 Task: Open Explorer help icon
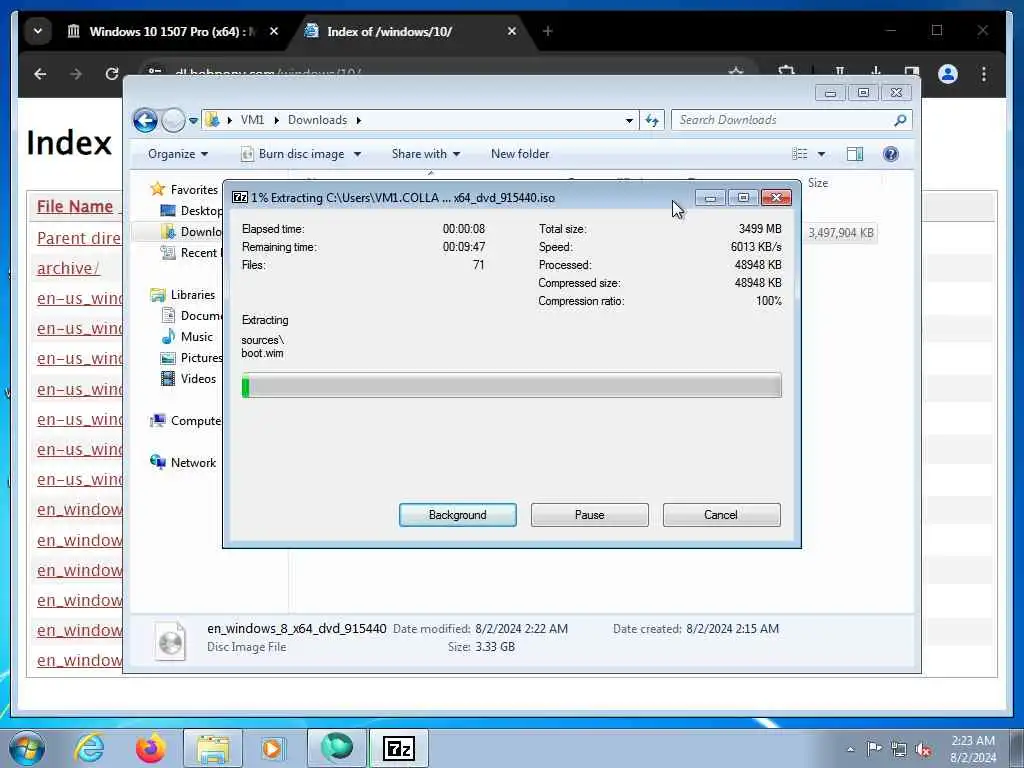tap(890, 154)
